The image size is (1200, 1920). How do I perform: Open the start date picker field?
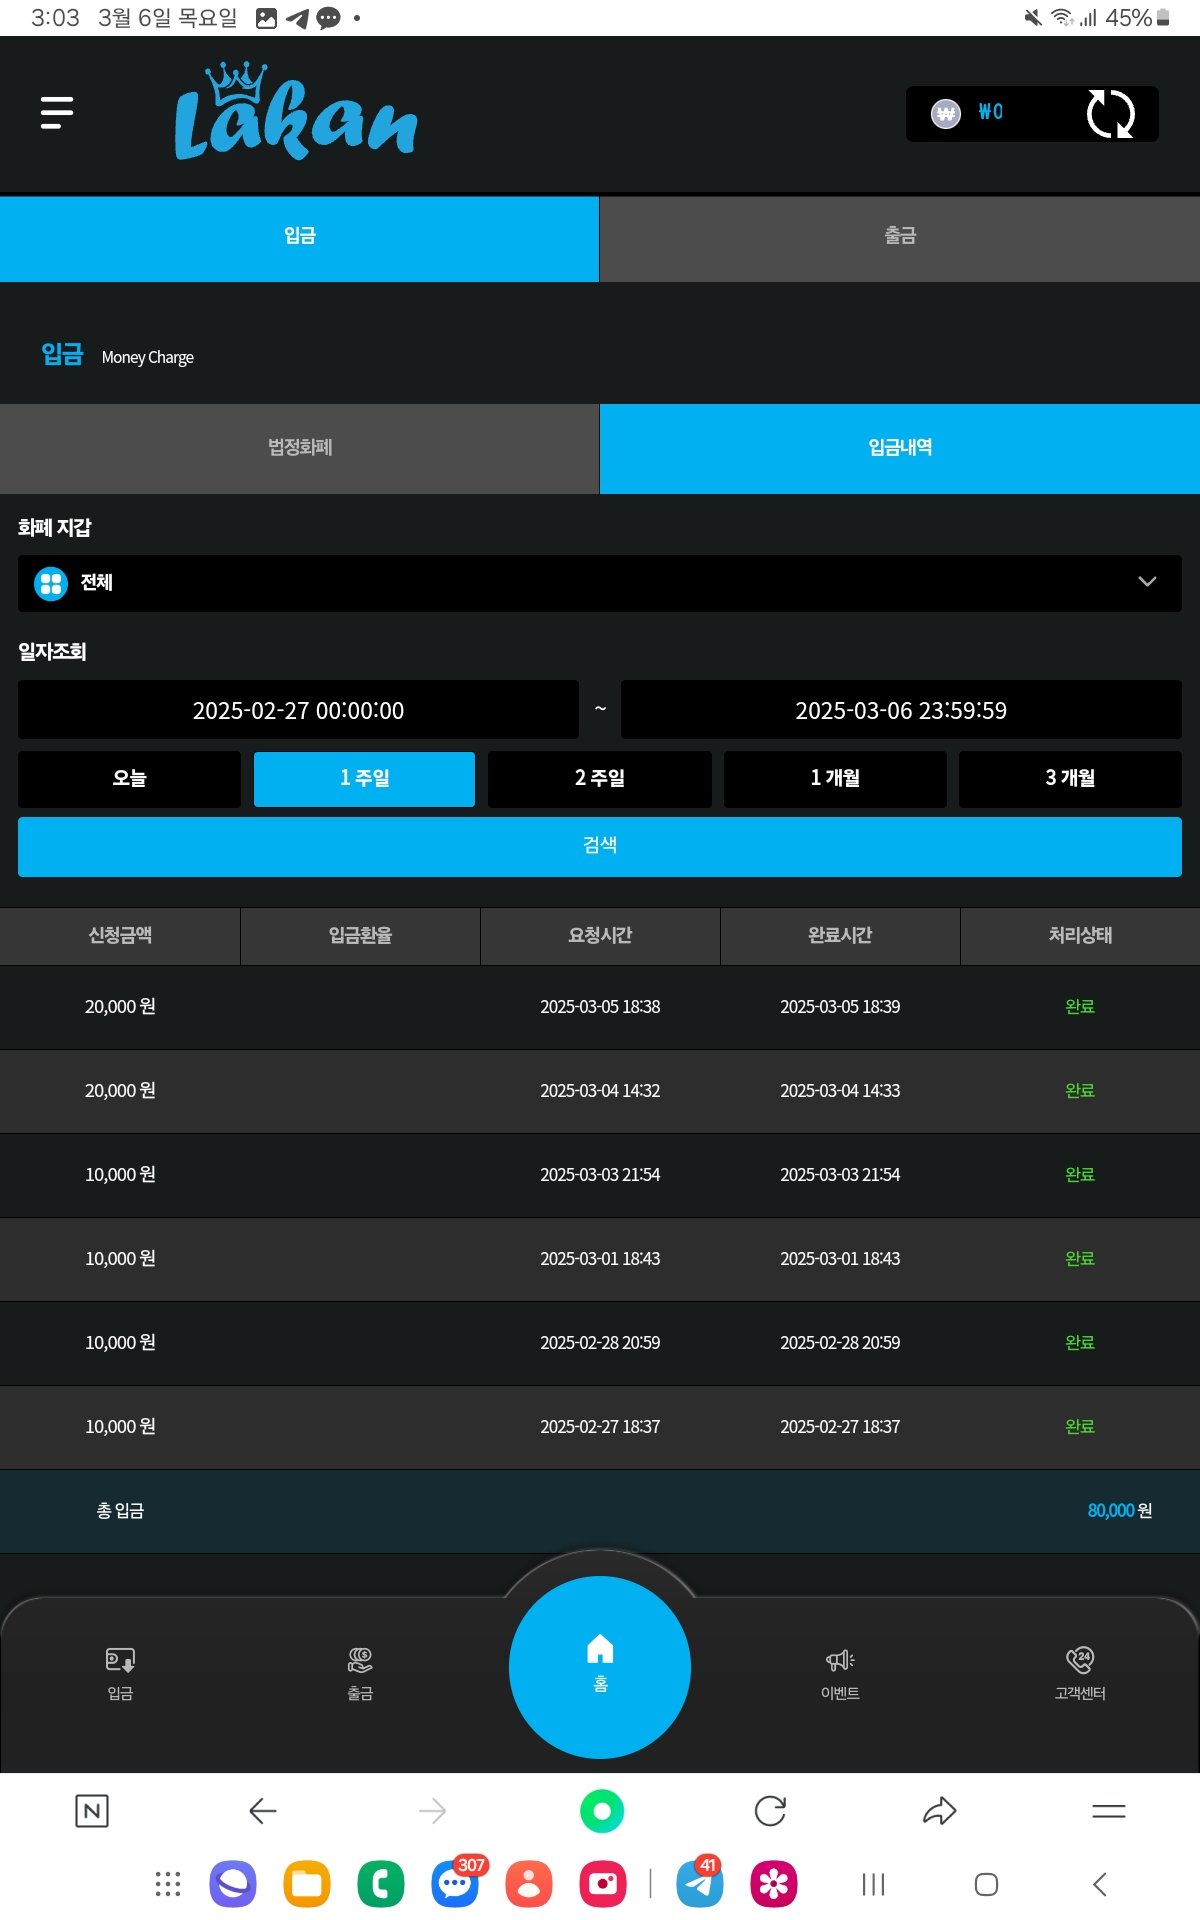coord(298,710)
